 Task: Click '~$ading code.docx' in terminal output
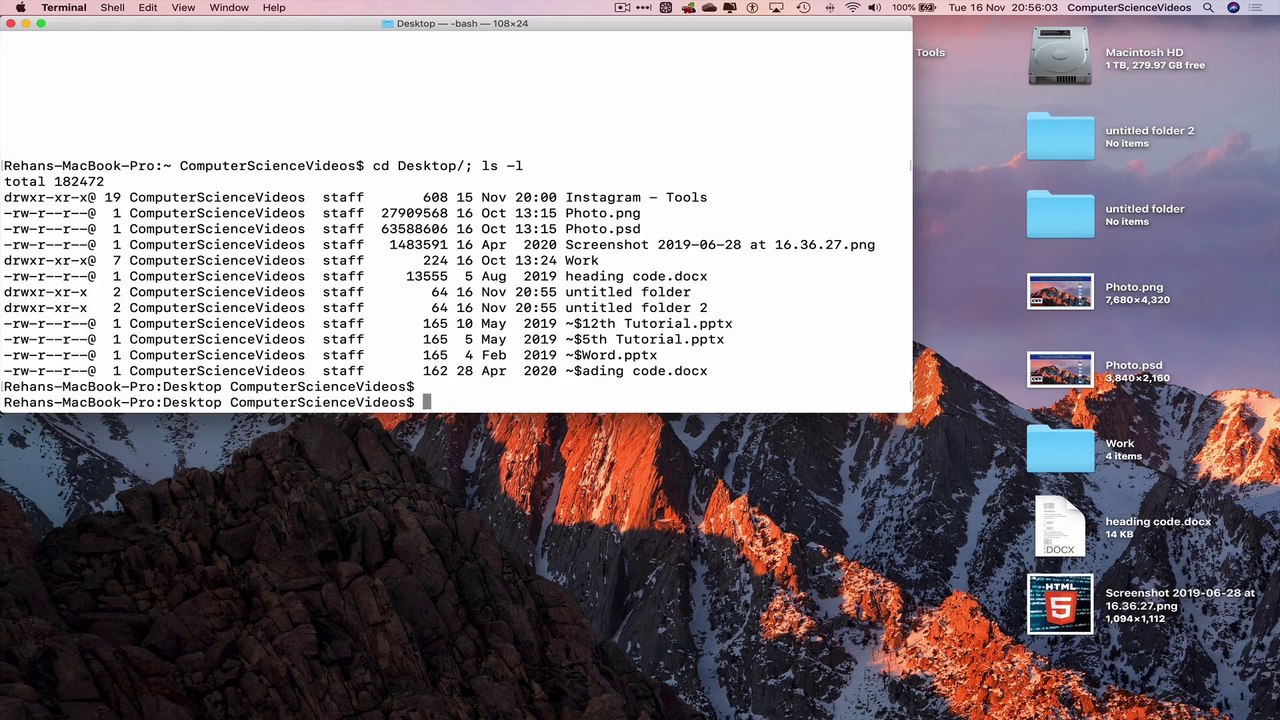pyautogui.click(x=636, y=371)
